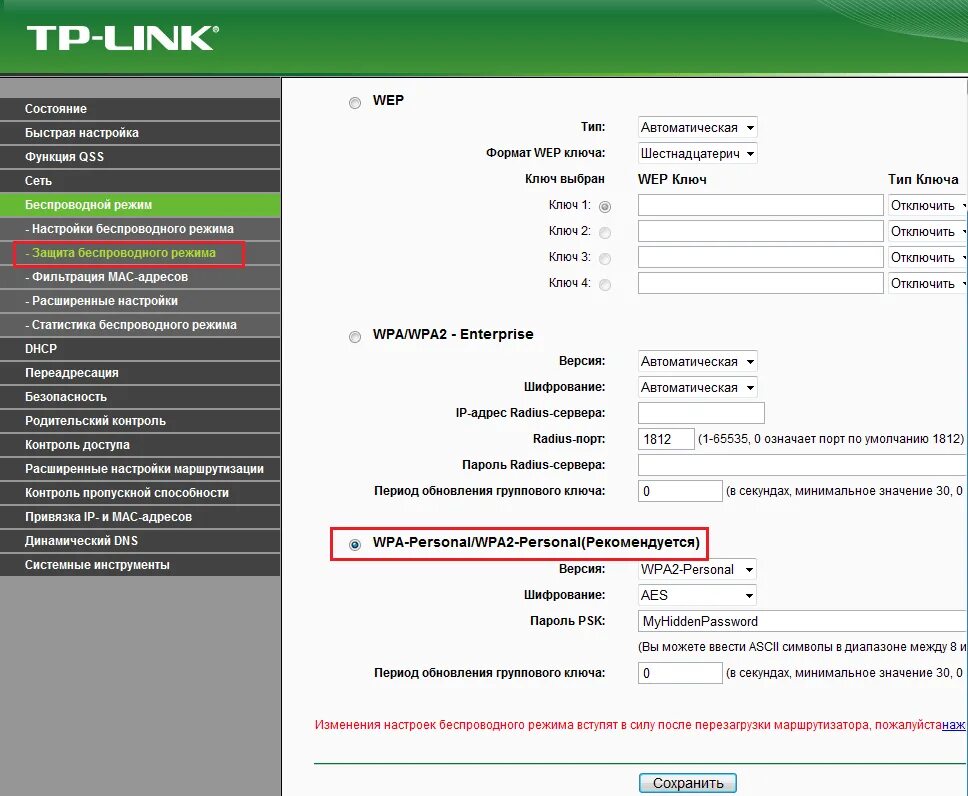Select the WEP security radio button

coord(355,103)
